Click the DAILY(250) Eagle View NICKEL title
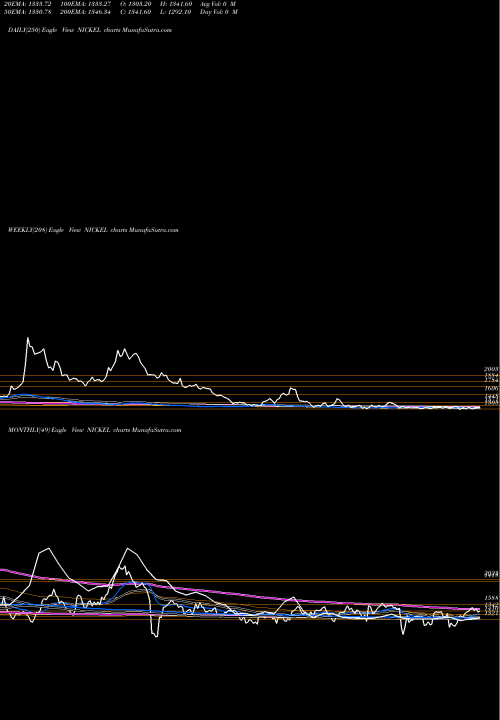Screen dimensions: 500x720 click(x=90, y=30)
